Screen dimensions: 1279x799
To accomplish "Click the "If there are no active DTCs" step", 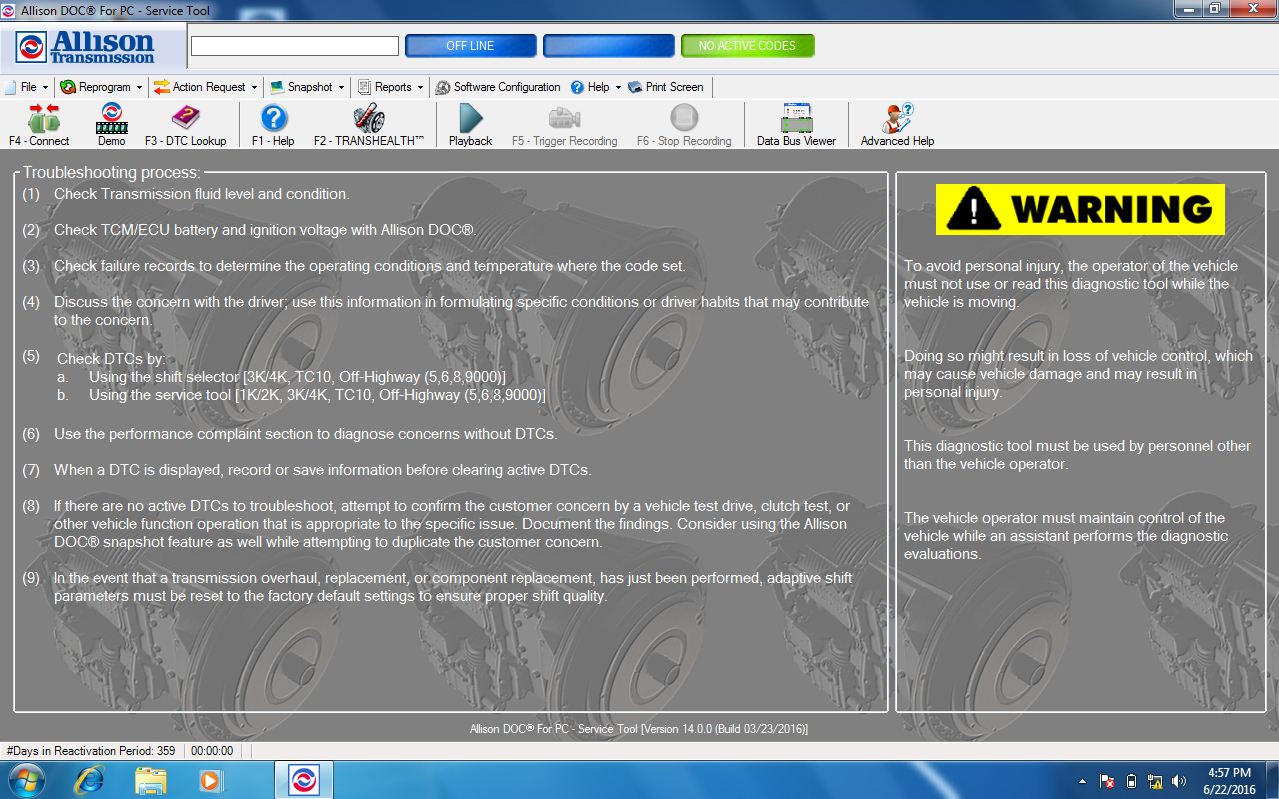I will 452,524.
